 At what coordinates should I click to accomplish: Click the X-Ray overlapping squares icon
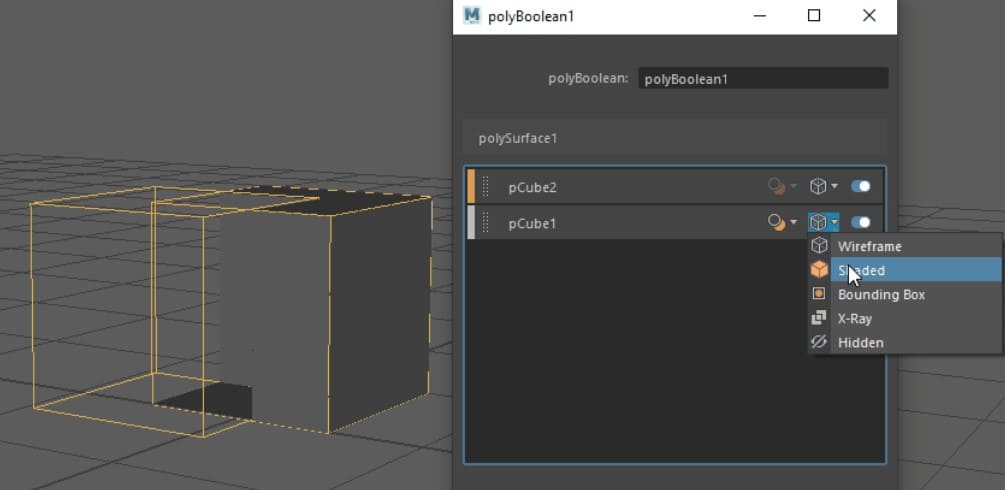(819, 318)
